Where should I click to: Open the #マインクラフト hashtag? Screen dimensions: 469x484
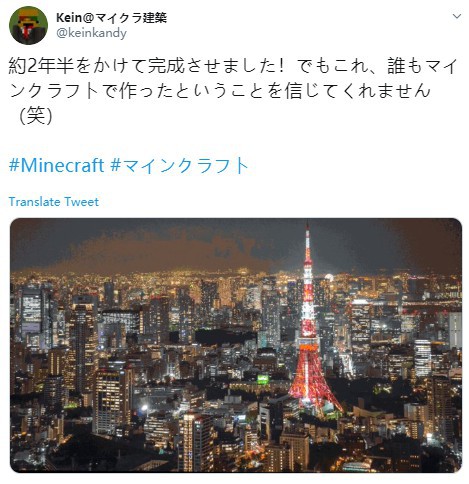point(179,165)
